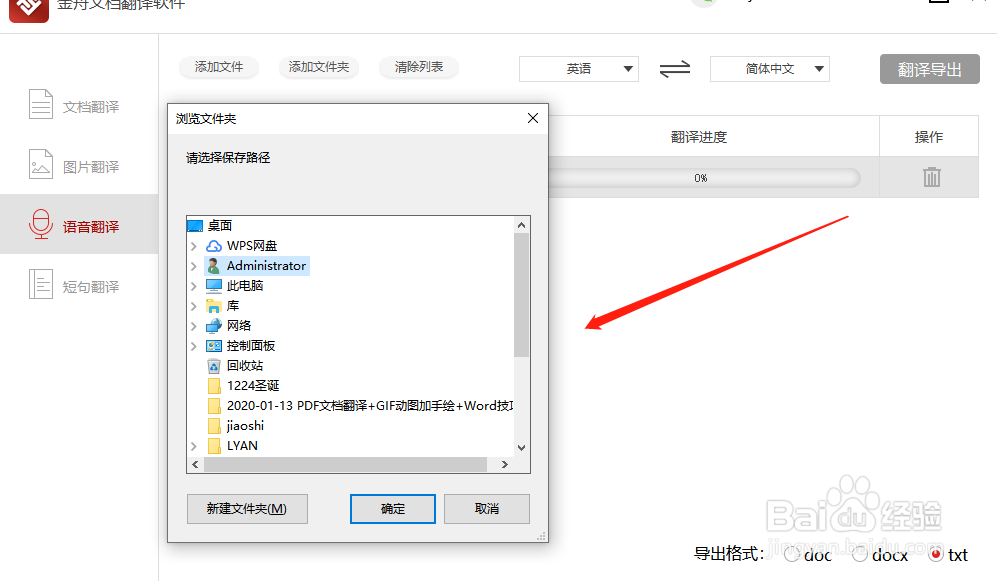Expand the 此电脑 tree node
Viewport: 998px width, 581px height.
pyautogui.click(x=194, y=285)
